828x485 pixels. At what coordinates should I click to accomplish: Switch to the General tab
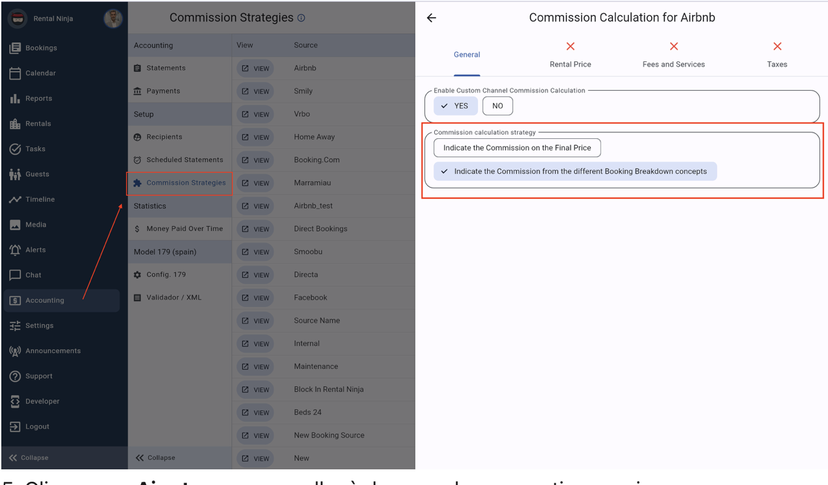pyautogui.click(x=467, y=55)
